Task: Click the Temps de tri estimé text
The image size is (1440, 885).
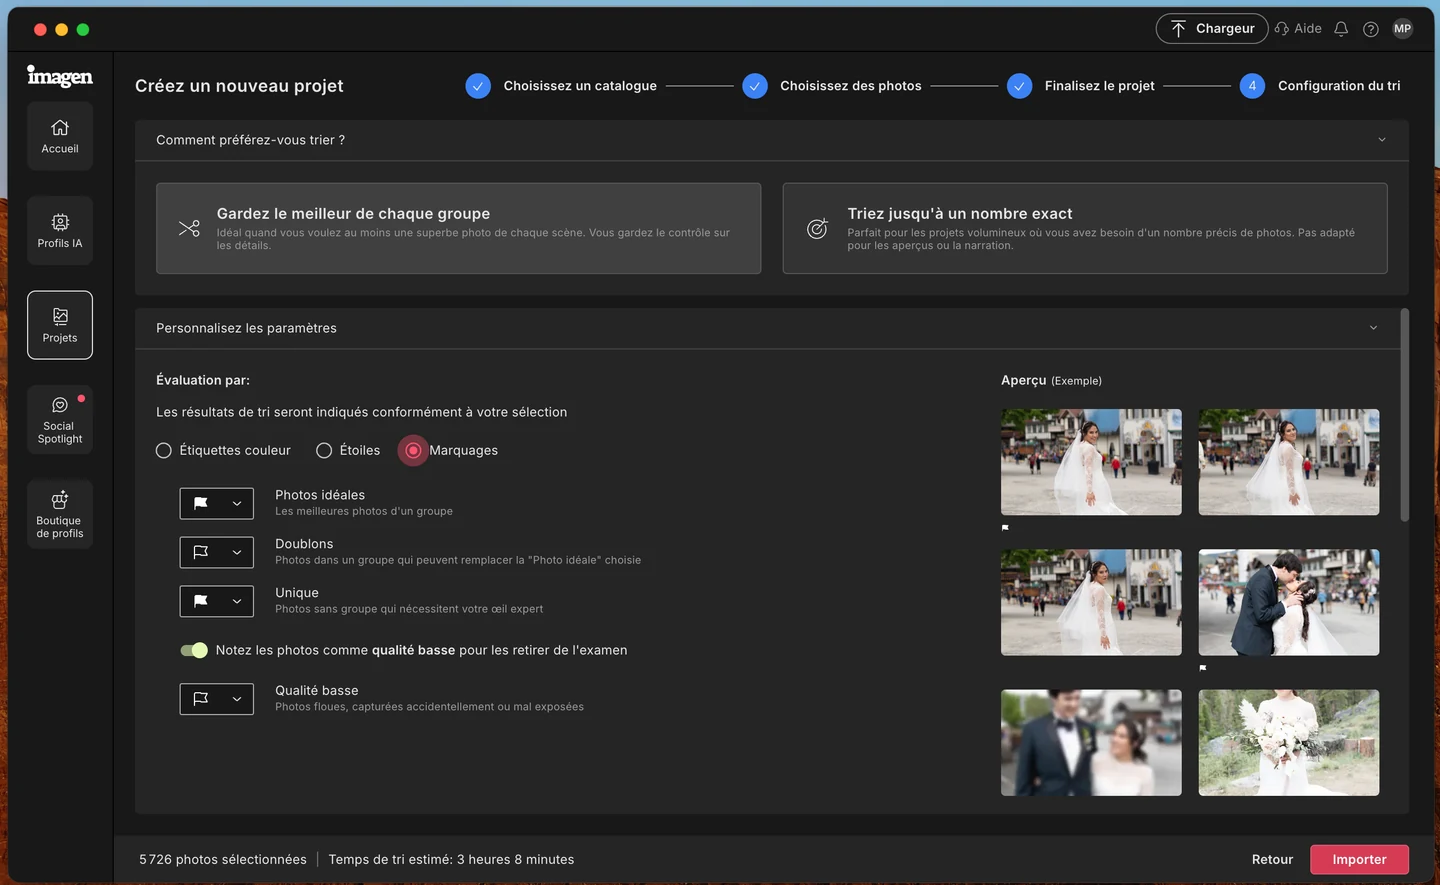Action: tap(451, 860)
